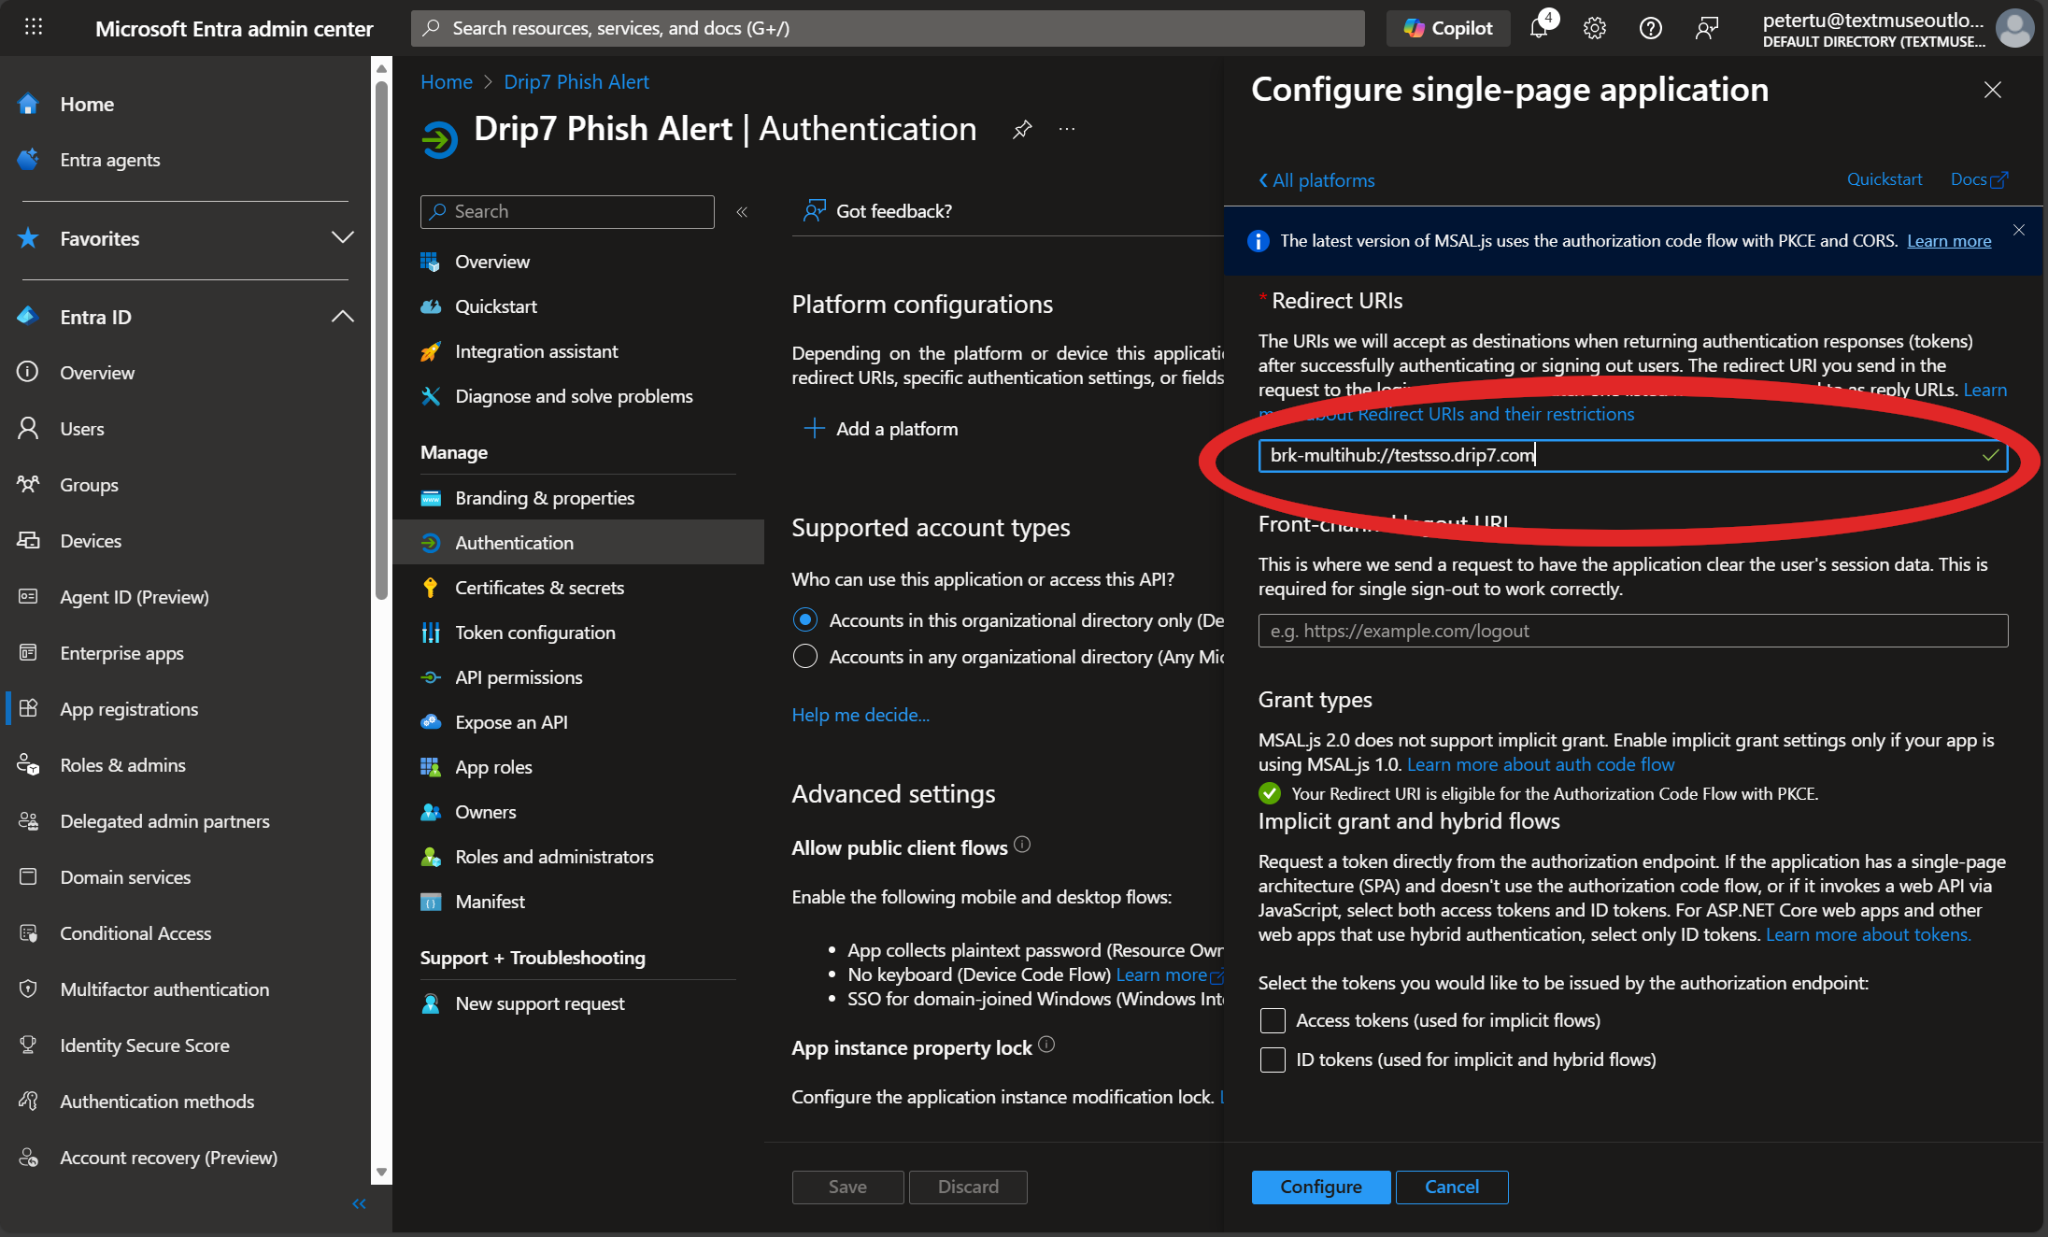Click the Configure button
Screen dimensions: 2048x1237
click(x=1321, y=1187)
